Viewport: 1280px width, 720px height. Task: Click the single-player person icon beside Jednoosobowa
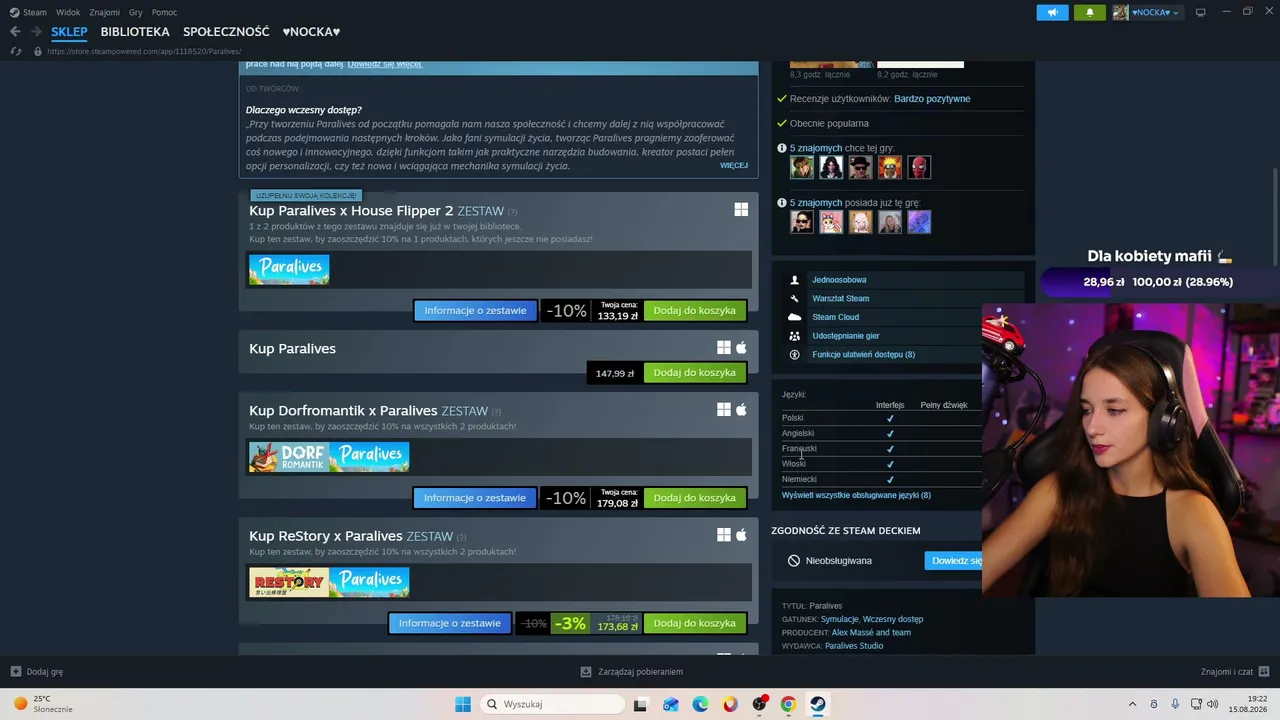pos(795,280)
